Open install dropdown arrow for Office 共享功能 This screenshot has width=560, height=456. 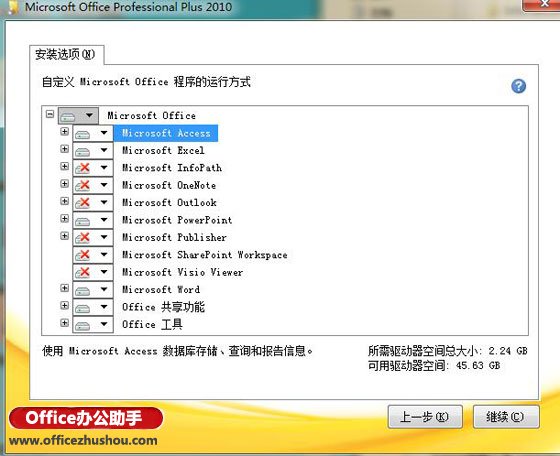(104, 307)
